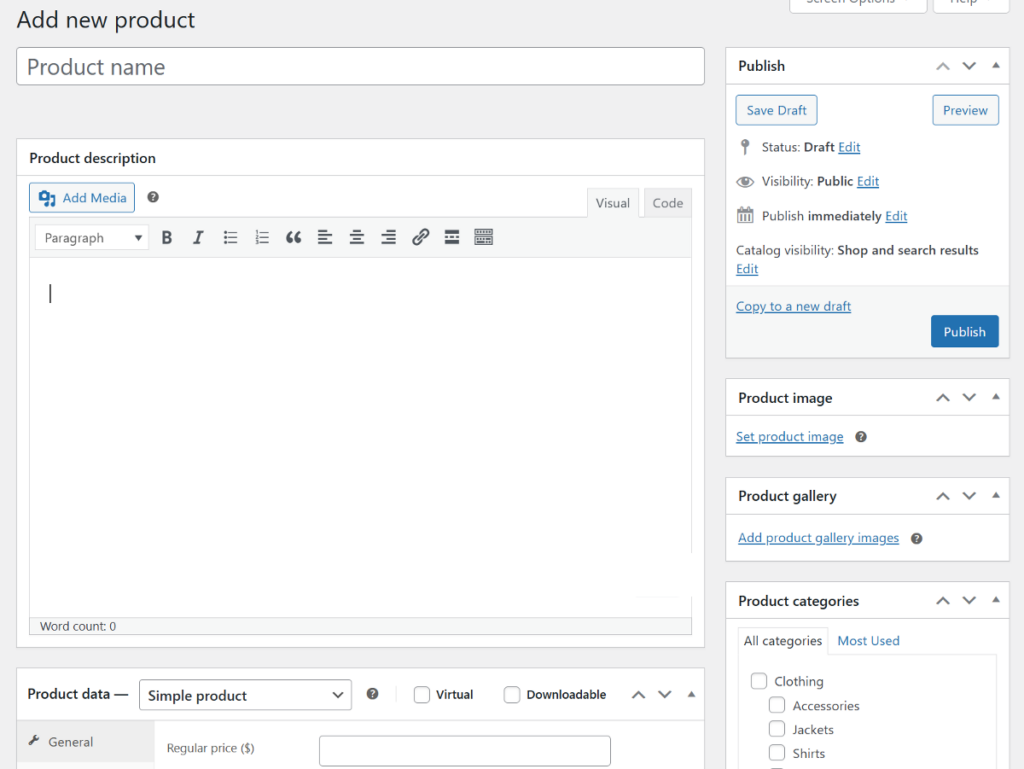1024x769 pixels.
Task: Enable the Virtual product checkbox
Action: click(x=421, y=694)
